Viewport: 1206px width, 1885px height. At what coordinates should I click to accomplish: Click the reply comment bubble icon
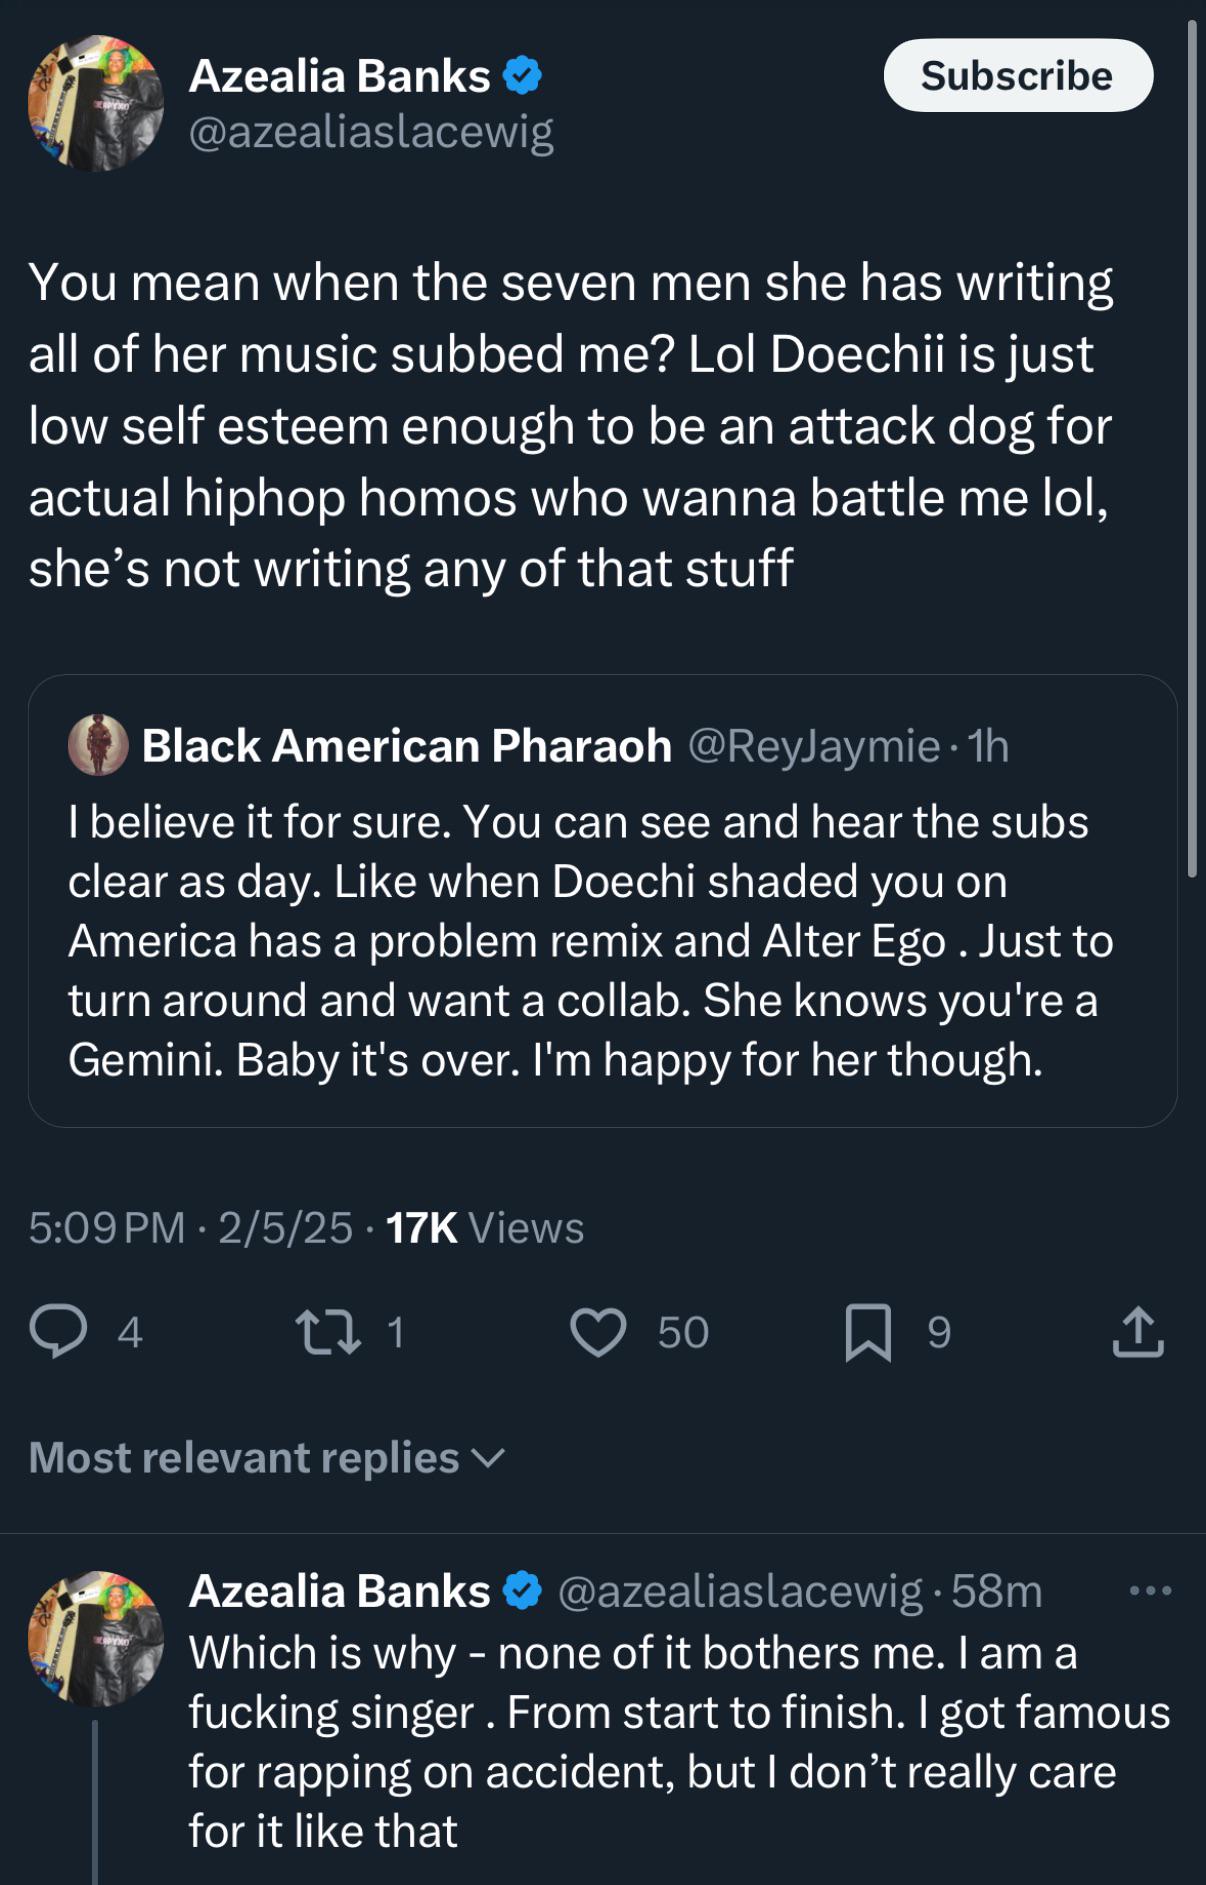pyautogui.click(x=58, y=1331)
